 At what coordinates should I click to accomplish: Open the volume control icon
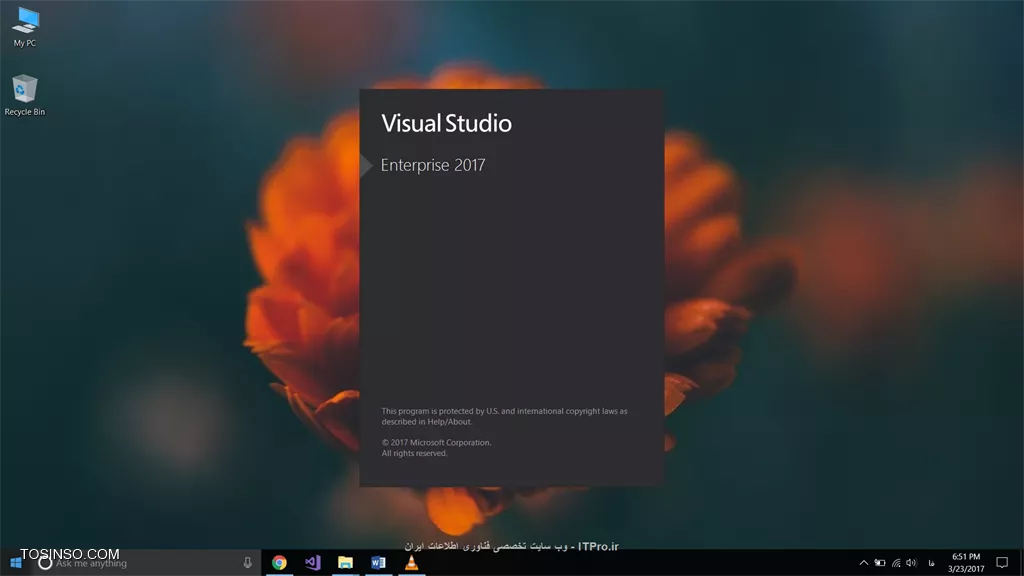click(912, 563)
